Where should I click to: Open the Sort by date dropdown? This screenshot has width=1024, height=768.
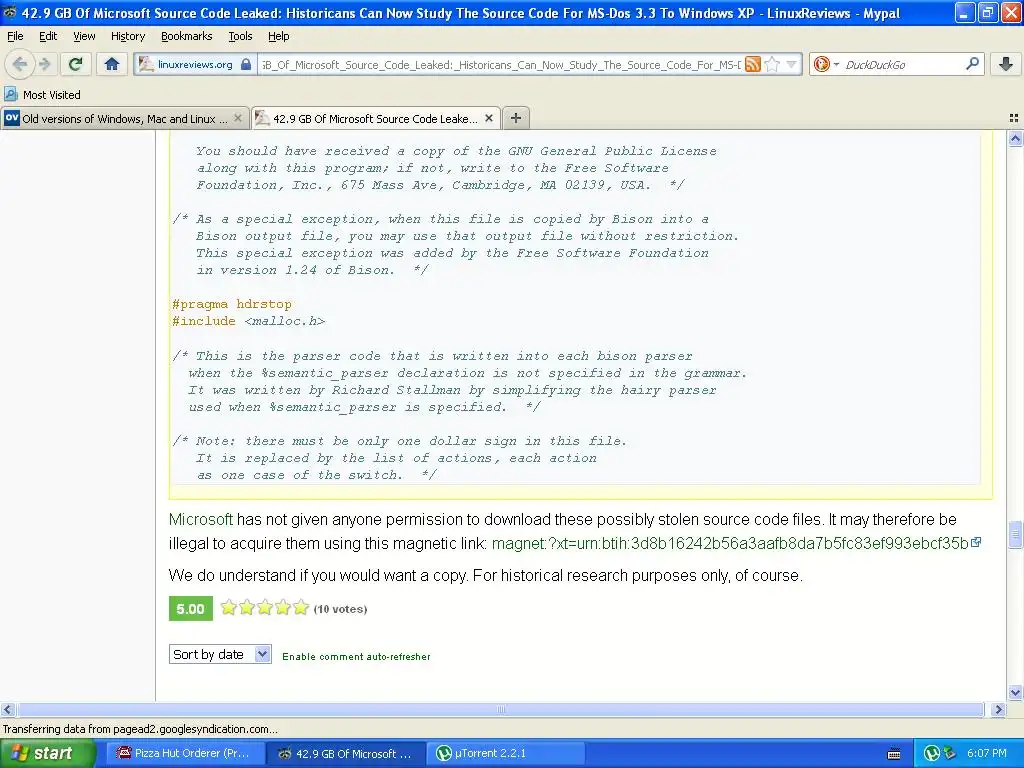coord(220,654)
